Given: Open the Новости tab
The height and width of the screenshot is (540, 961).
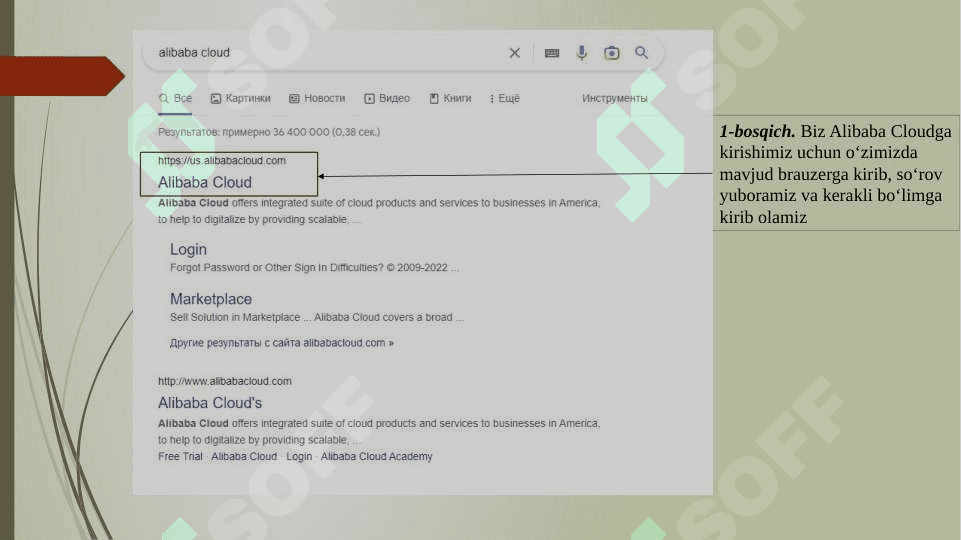Looking at the screenshot, I should click(316, 99).
